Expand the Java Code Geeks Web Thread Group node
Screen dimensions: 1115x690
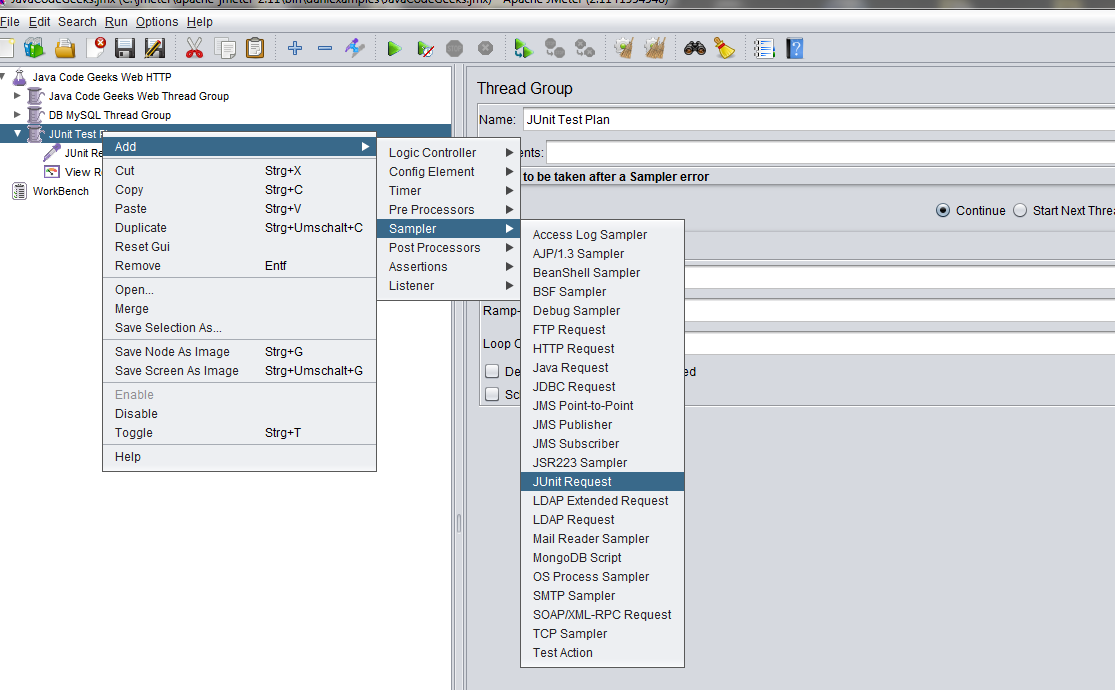pyautogui.click(x=17, y=96)
